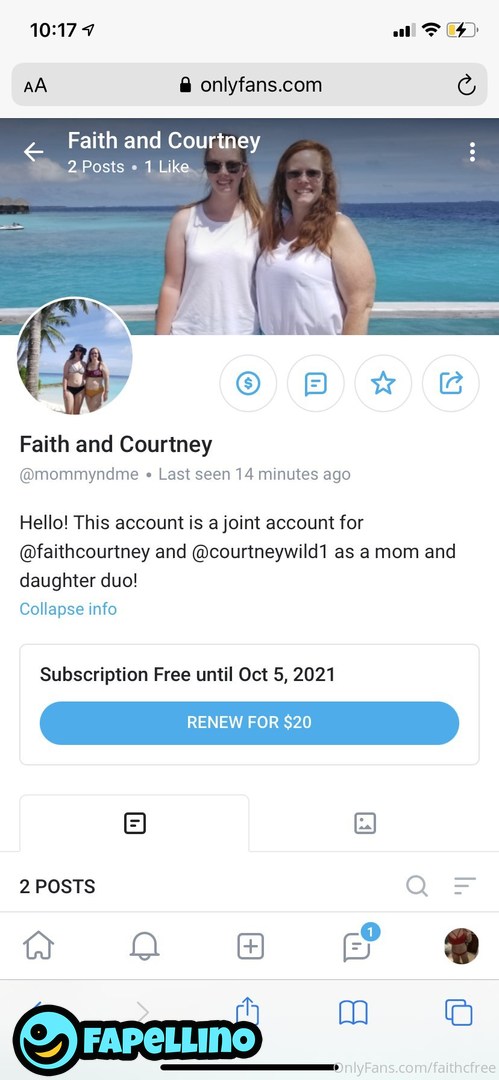The image size is (499, 1080).
Task: Message the creator via chat icon
Action: 316,384
